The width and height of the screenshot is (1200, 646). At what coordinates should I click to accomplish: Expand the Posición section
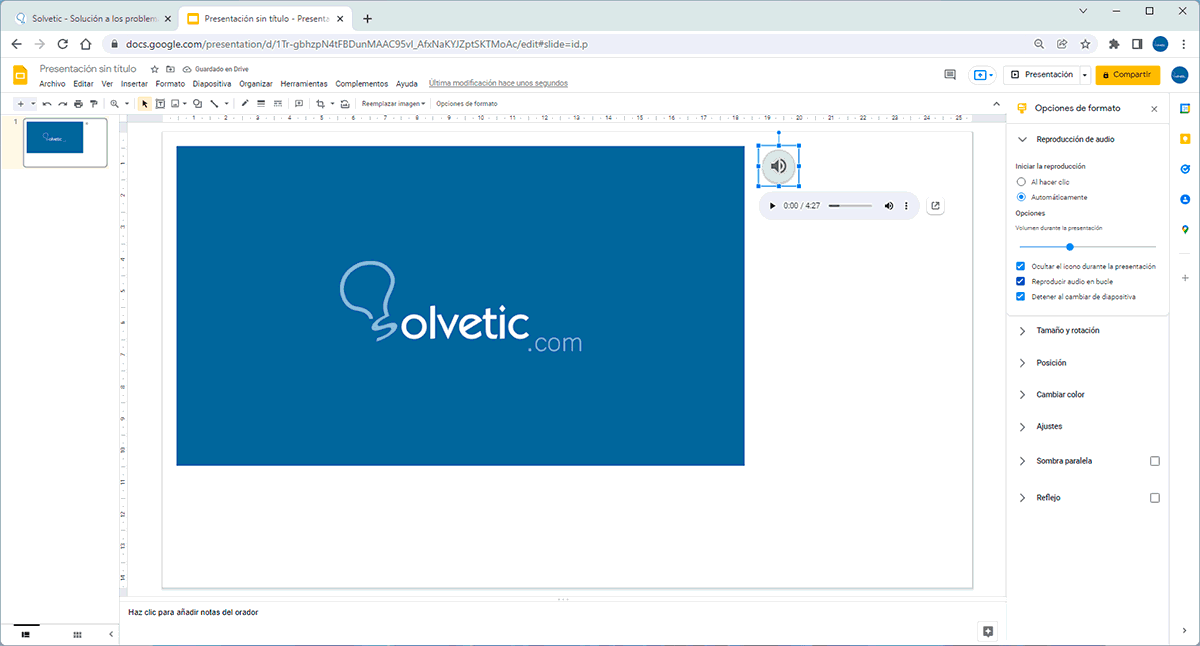pos(1022,363)
